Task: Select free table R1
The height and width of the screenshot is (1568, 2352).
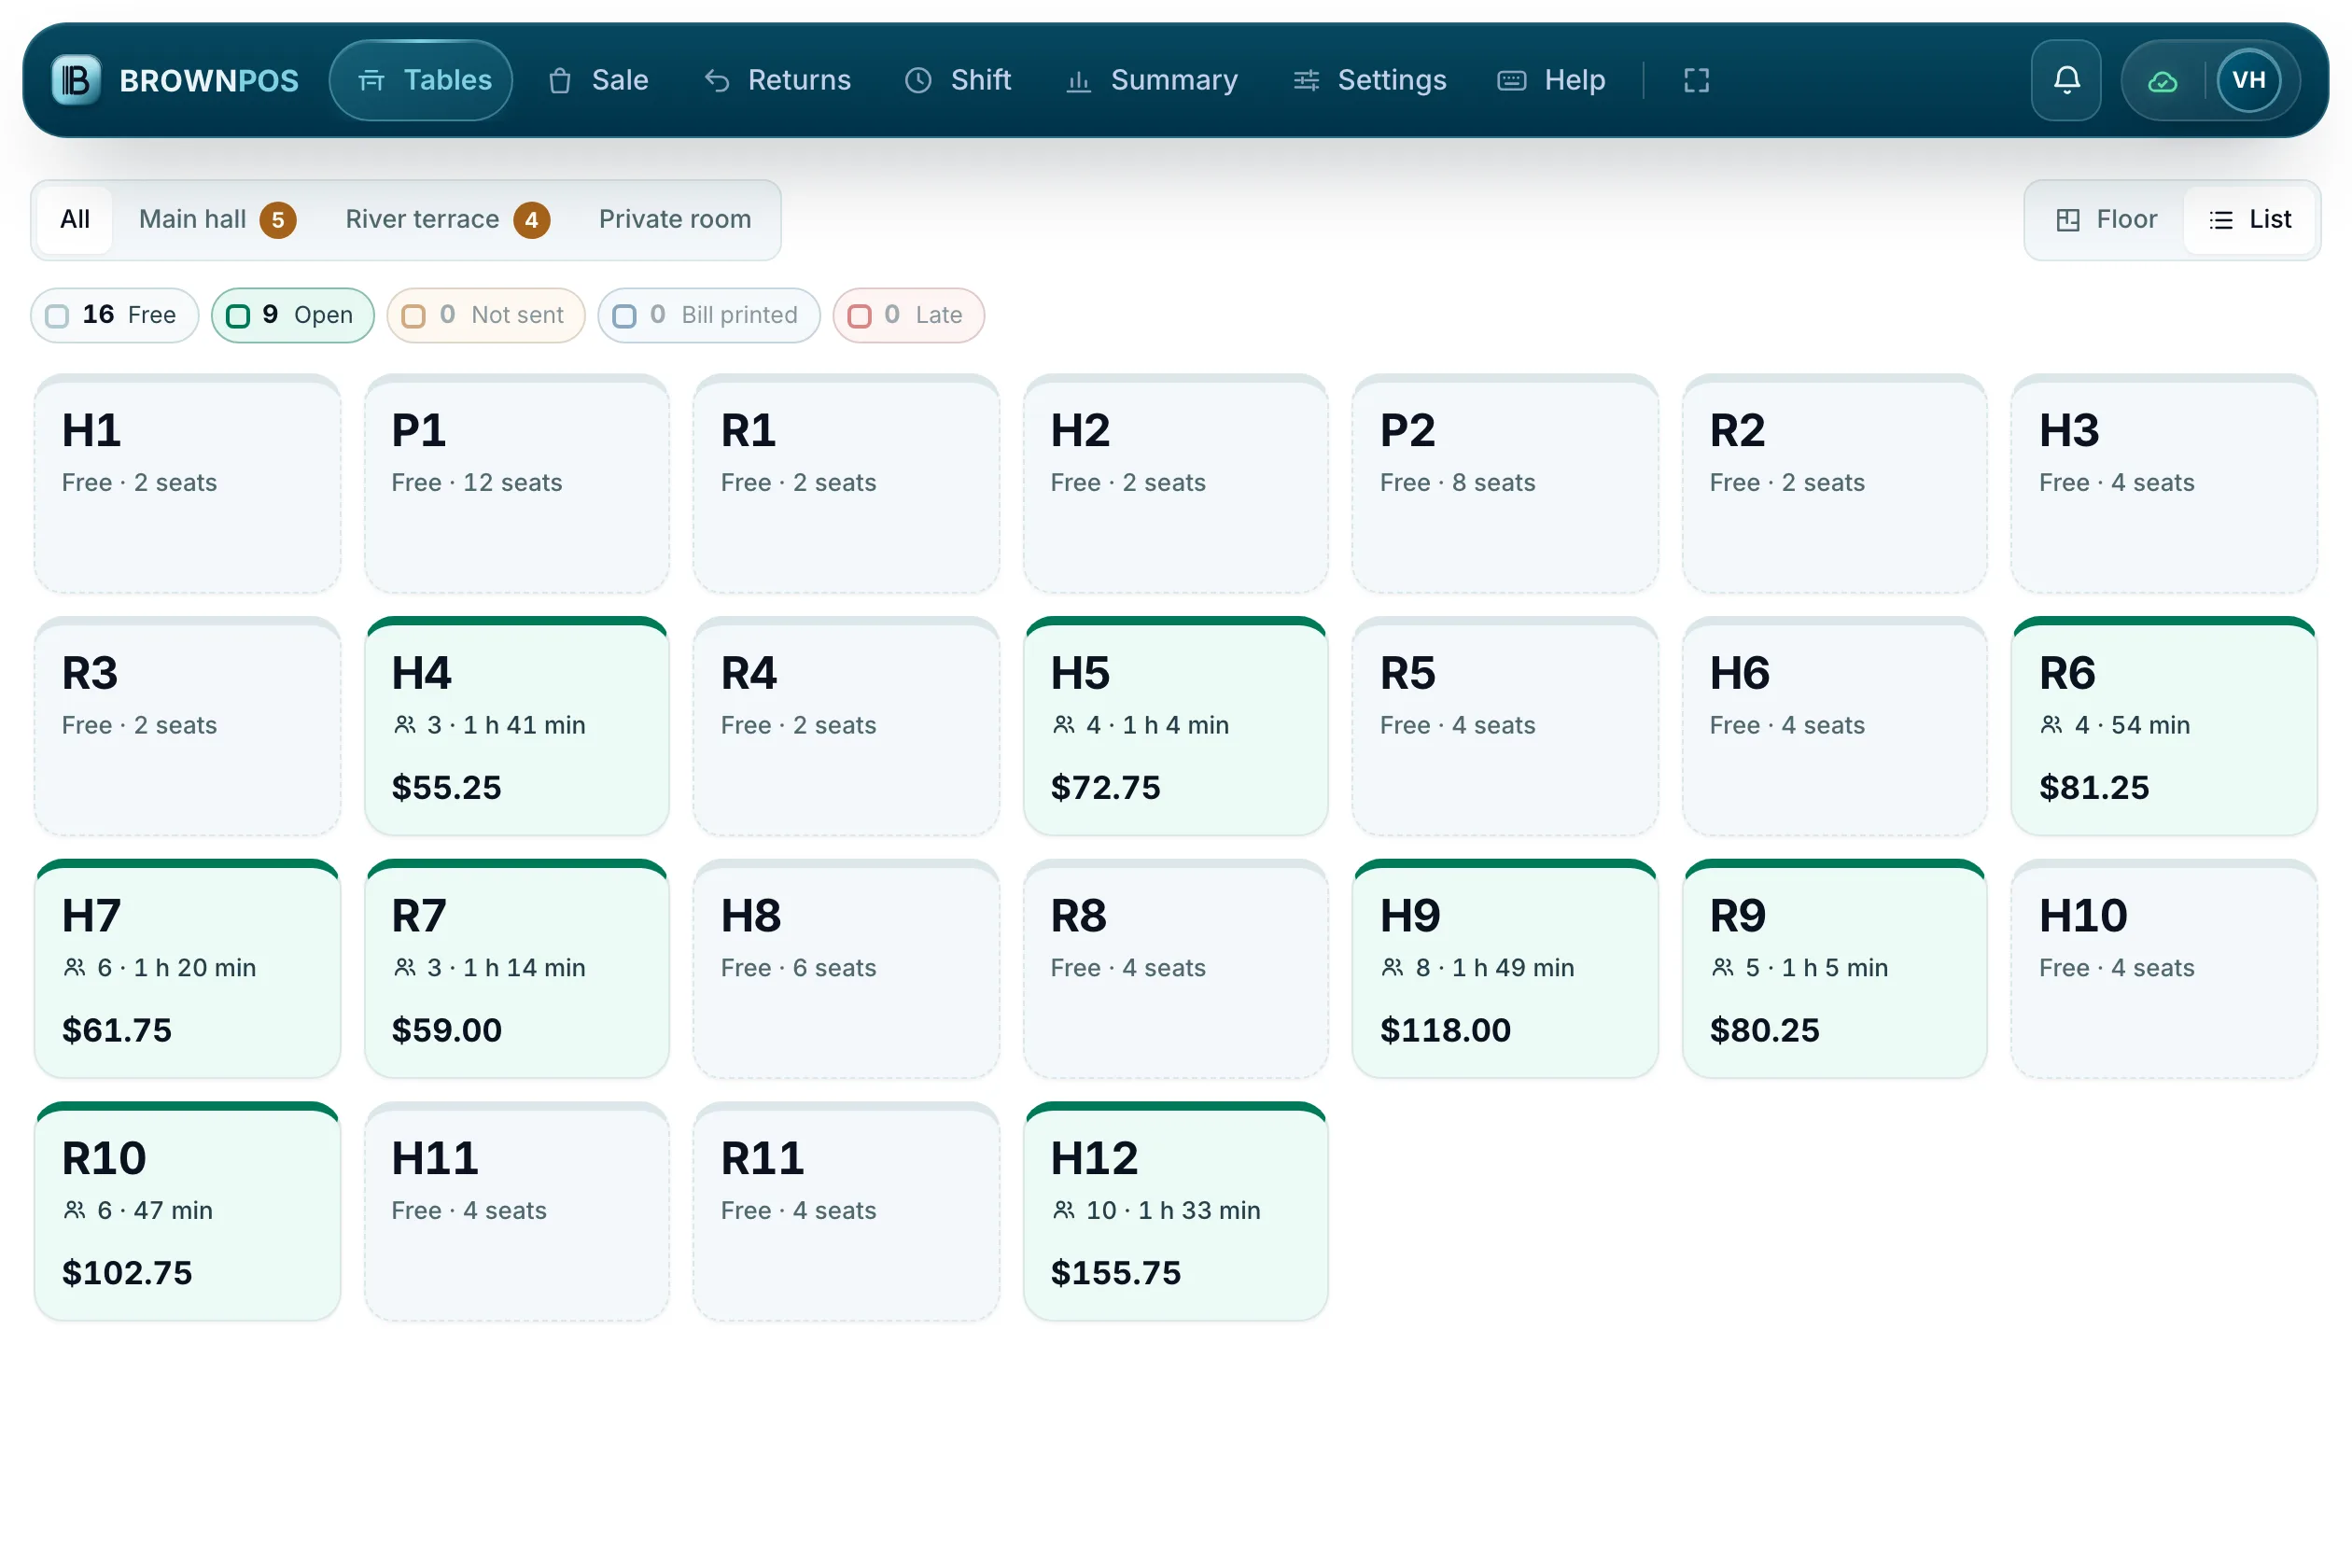Action: click(x=846, y=484)
